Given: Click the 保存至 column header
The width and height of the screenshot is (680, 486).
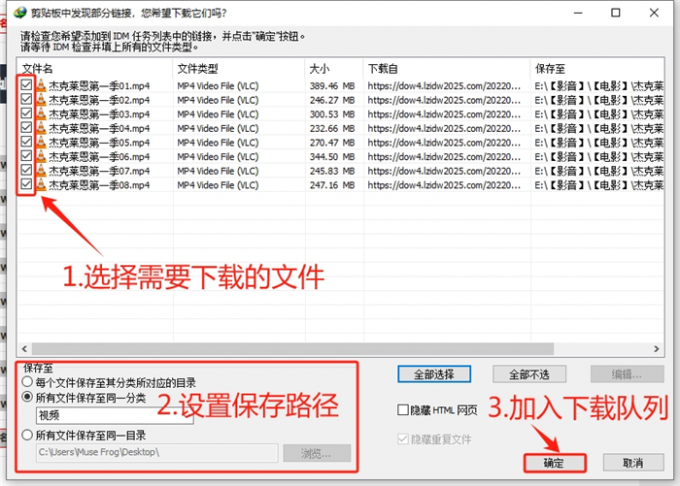Looking at the screenshot, I should 597,68.
